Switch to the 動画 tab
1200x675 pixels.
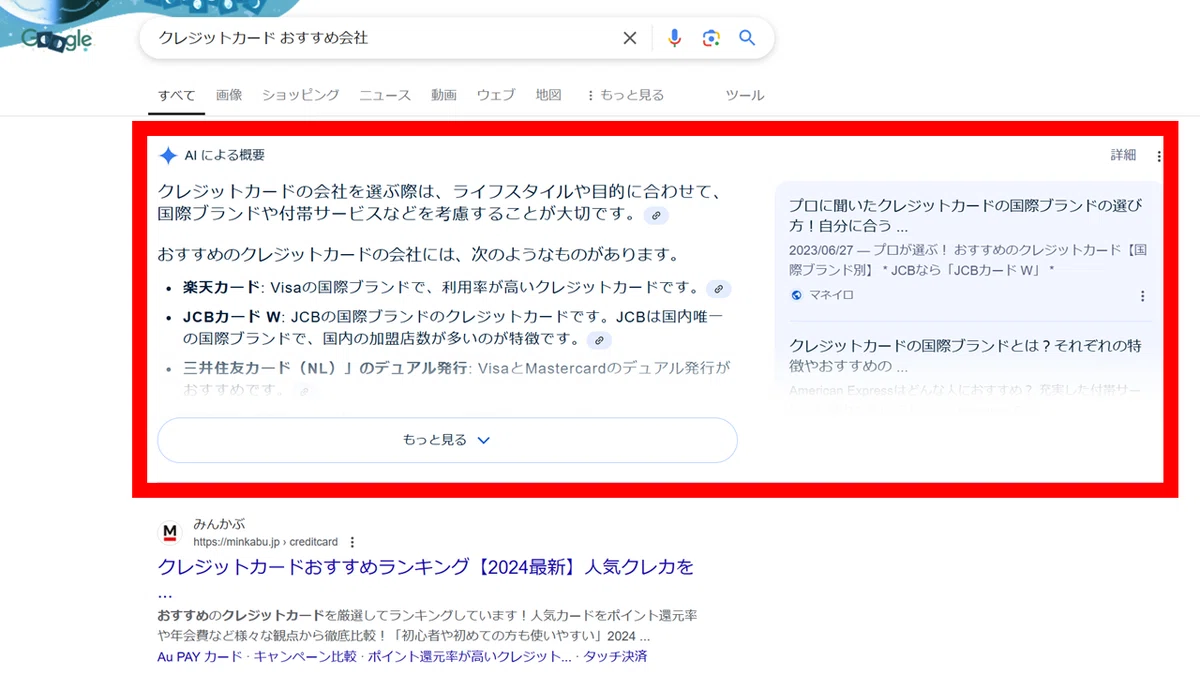tap(444, 95)
